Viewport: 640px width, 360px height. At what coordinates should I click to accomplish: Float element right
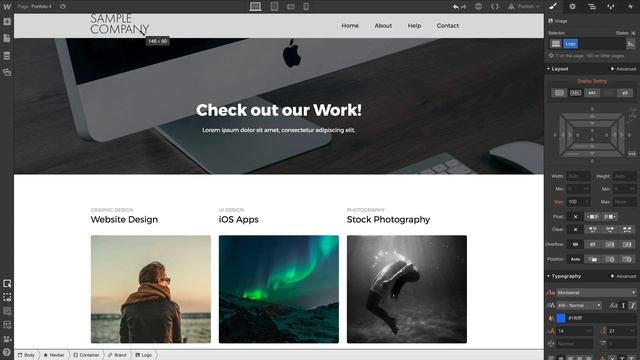[x=610, y=217]
